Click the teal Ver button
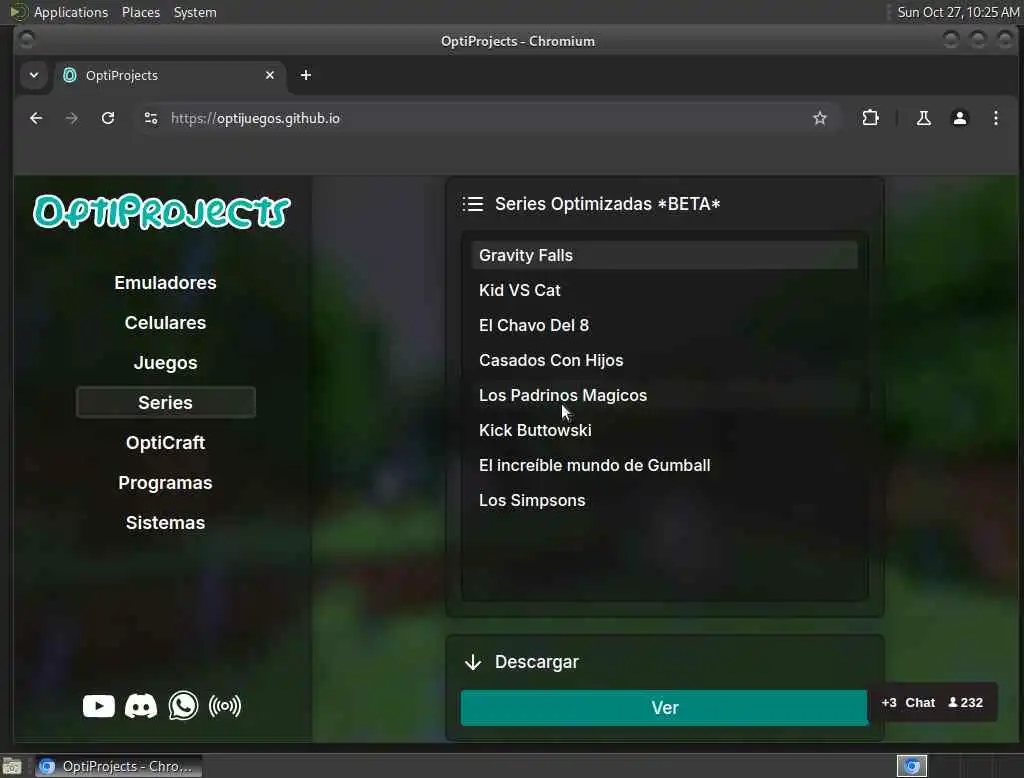 click(x=664, y=707)
